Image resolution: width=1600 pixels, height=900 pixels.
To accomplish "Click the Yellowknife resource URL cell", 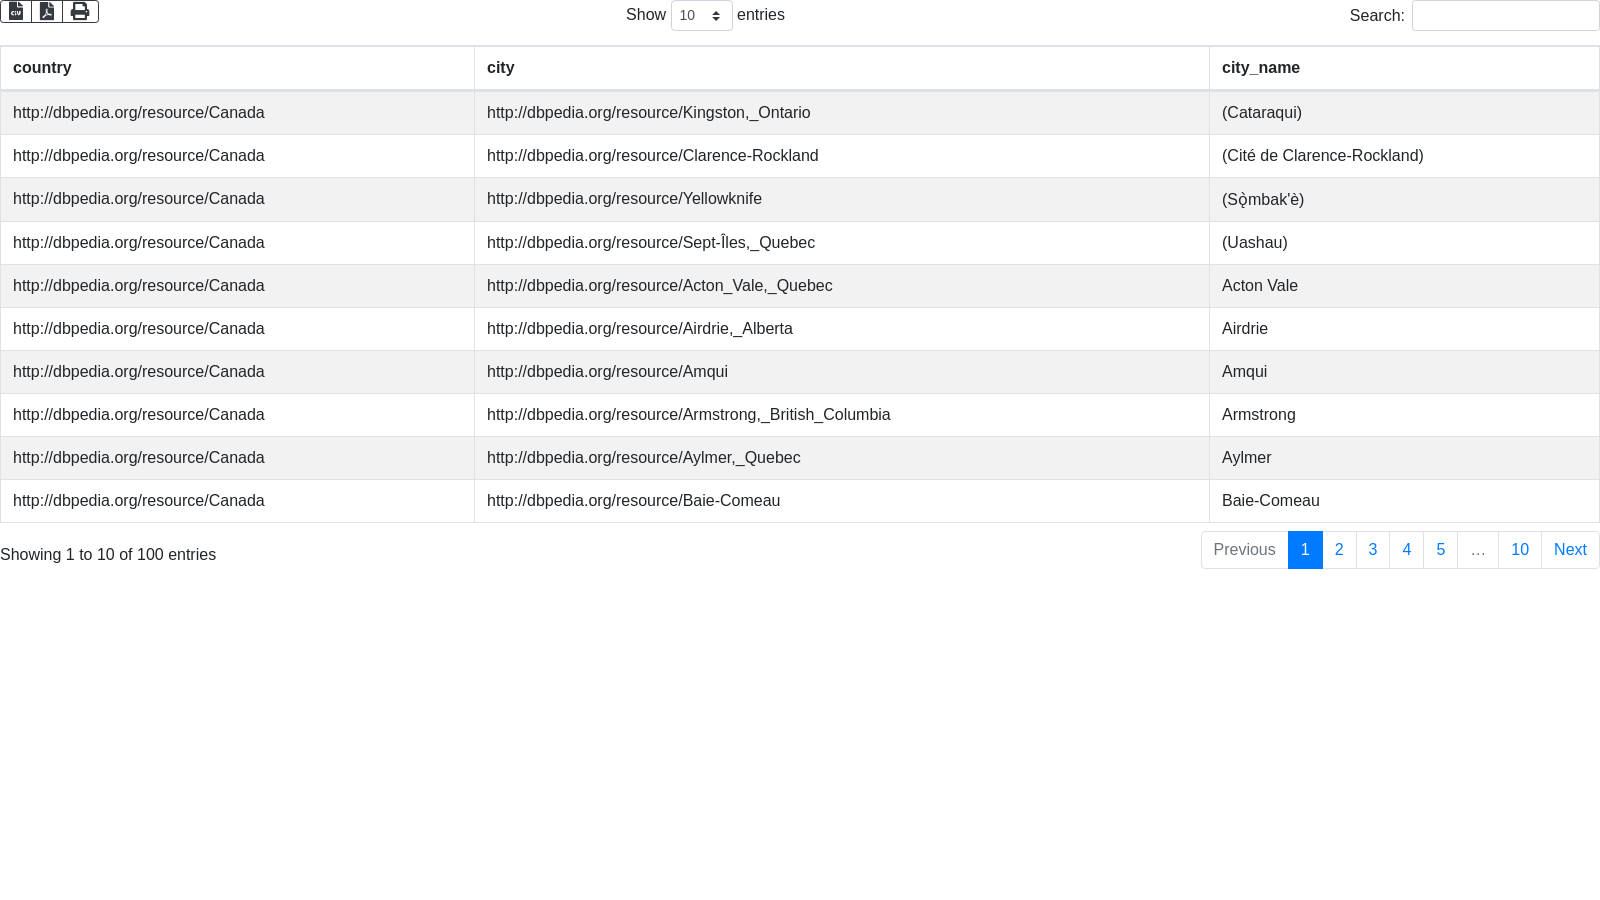I will 624,199.
